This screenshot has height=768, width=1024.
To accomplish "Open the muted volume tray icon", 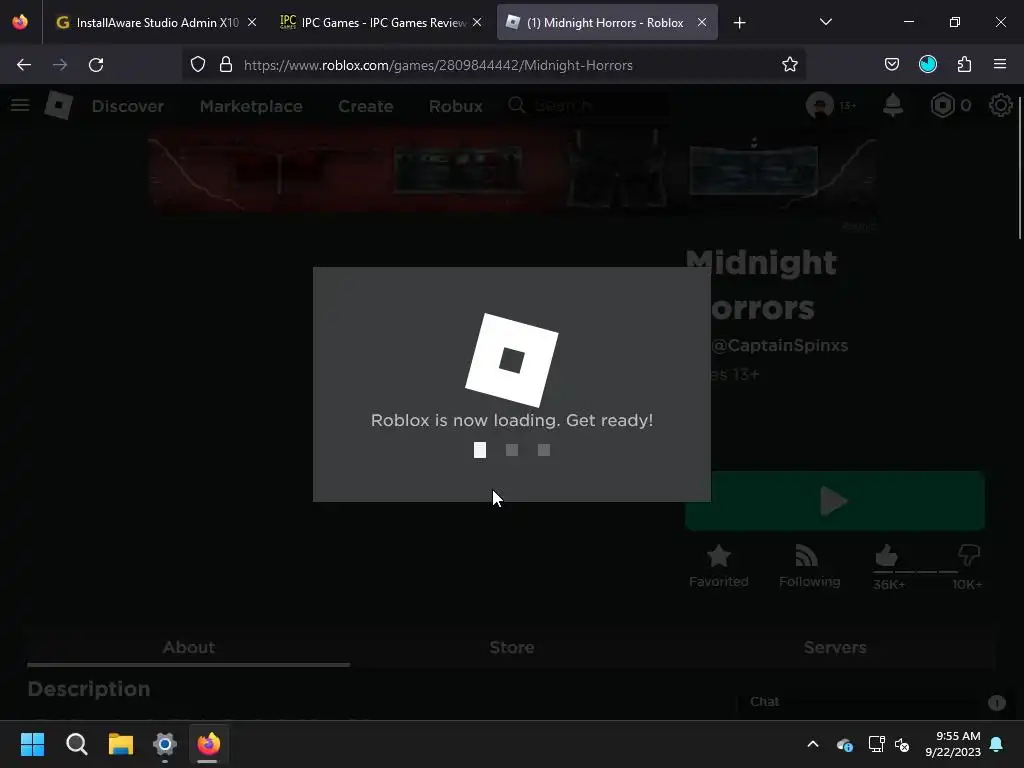I will click(x=903, y=744).
